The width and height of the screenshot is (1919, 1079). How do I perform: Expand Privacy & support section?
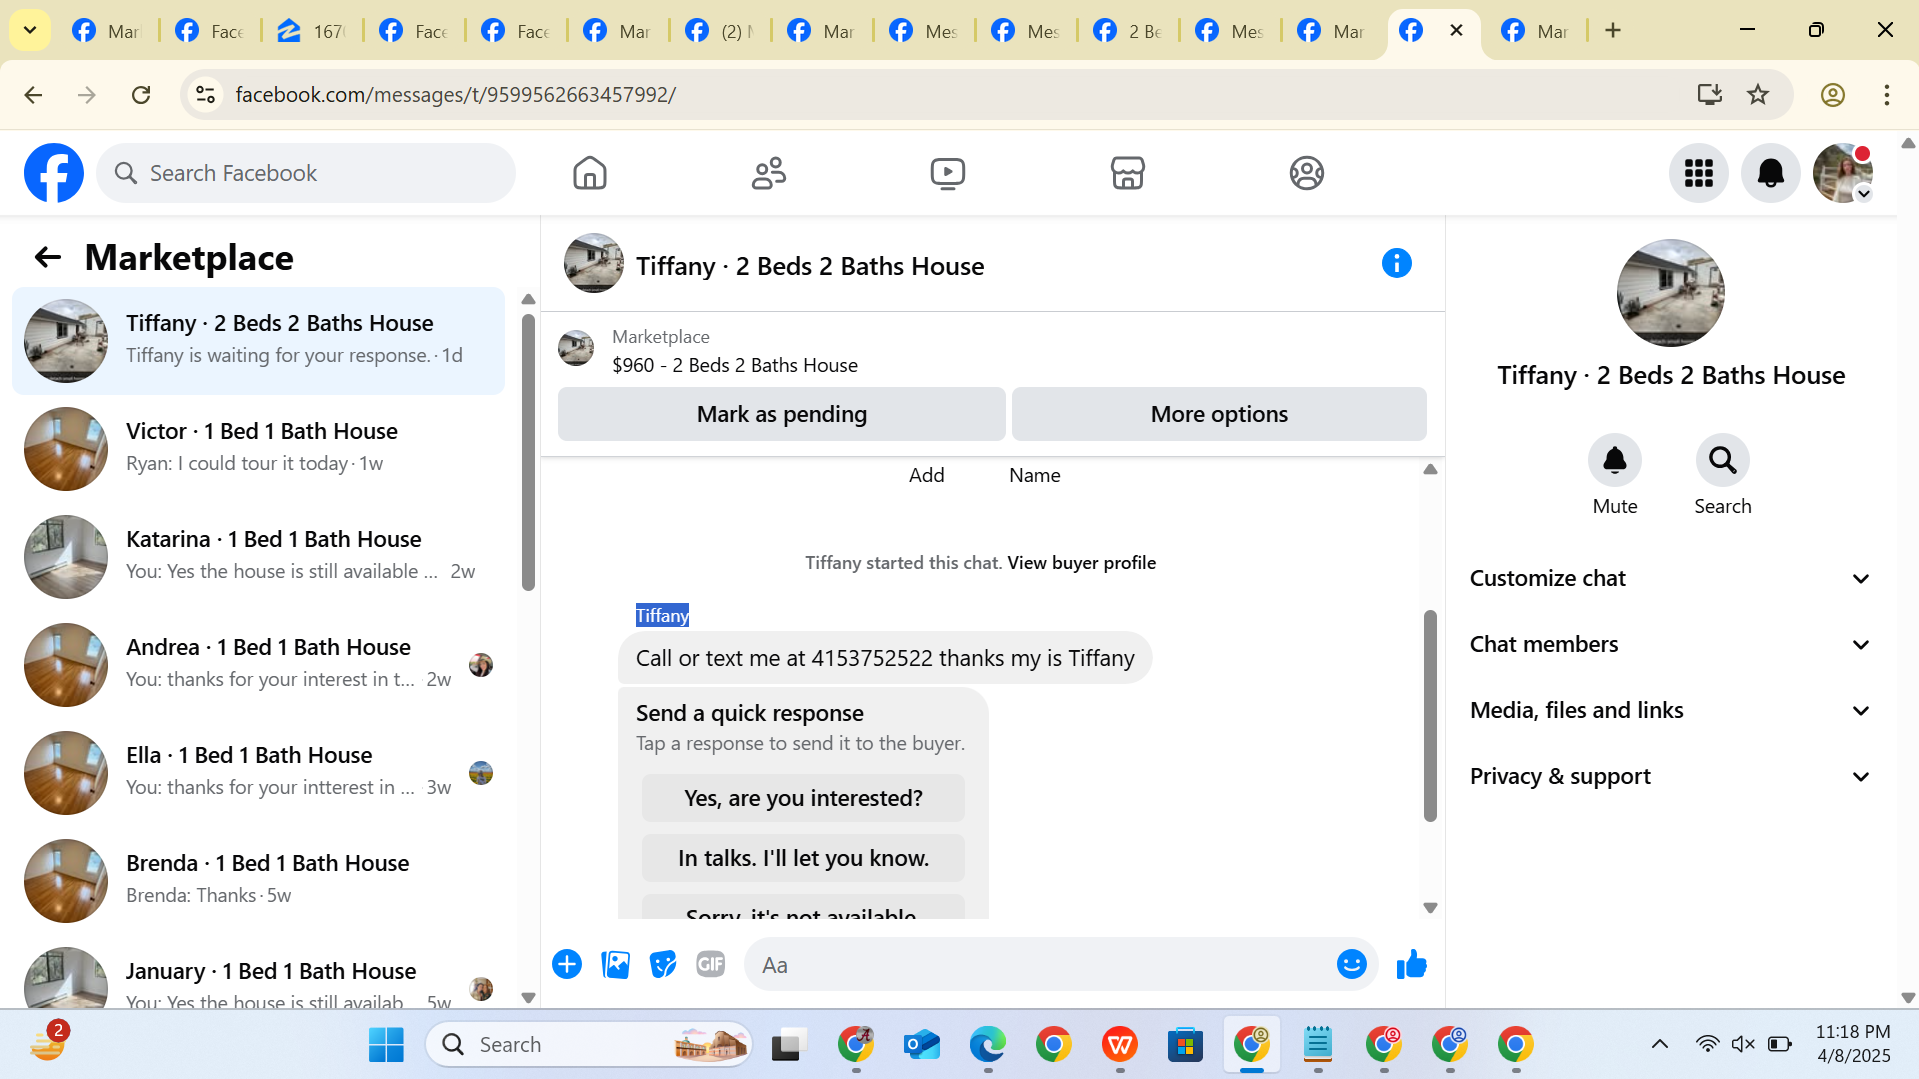tap(1670, 776)
